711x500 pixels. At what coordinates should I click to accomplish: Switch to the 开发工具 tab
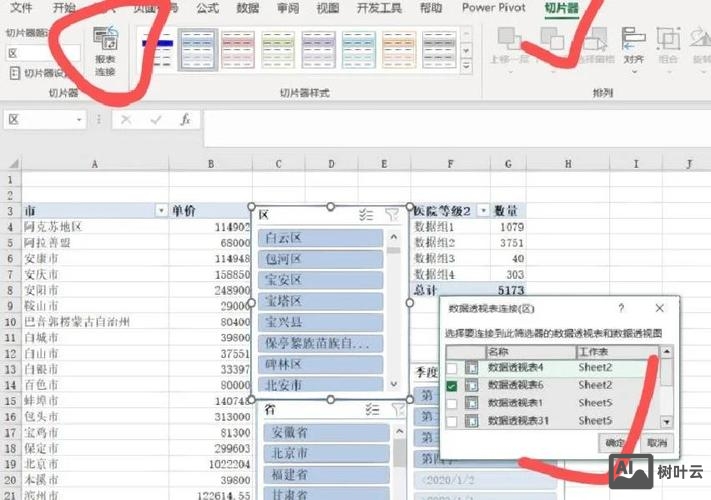click(379, 8)
